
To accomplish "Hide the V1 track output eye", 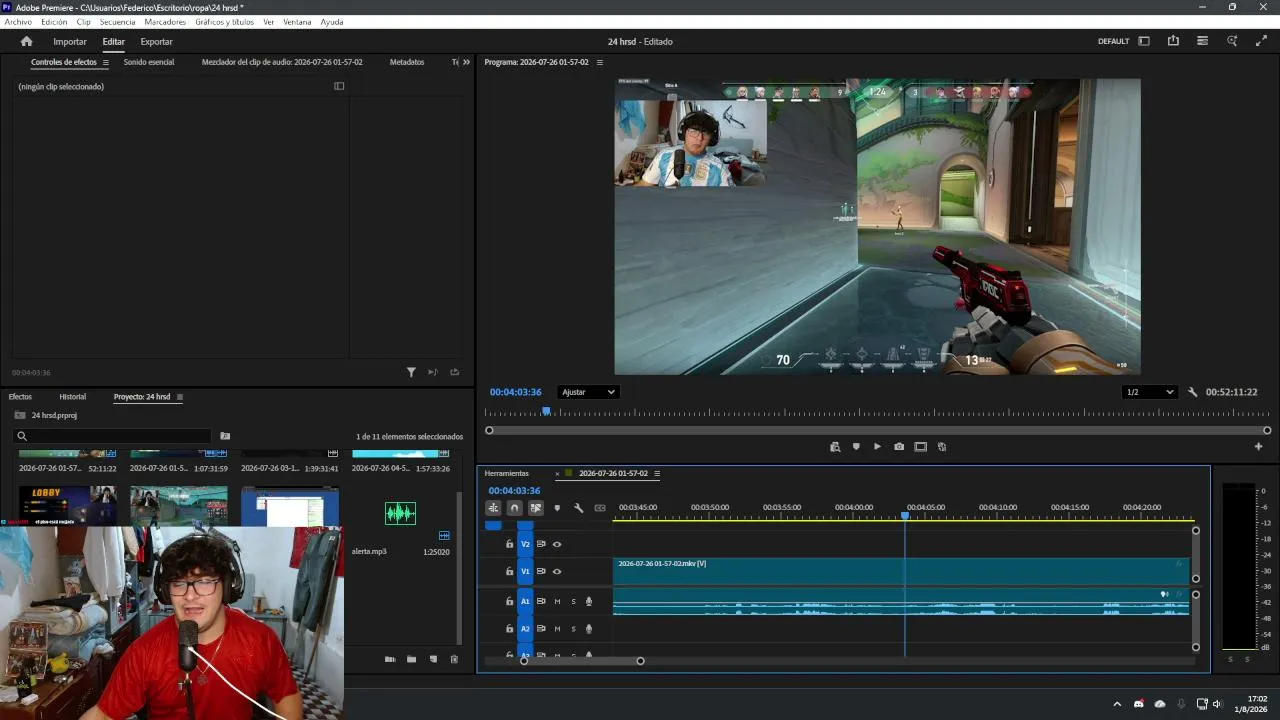I will click(x=557, y=571).
